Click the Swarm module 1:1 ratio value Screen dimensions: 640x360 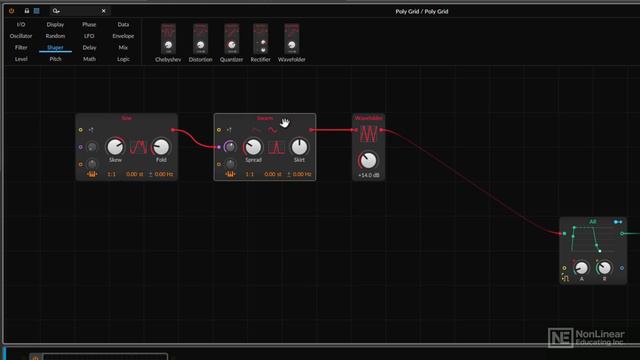click(x=249, y=174)
